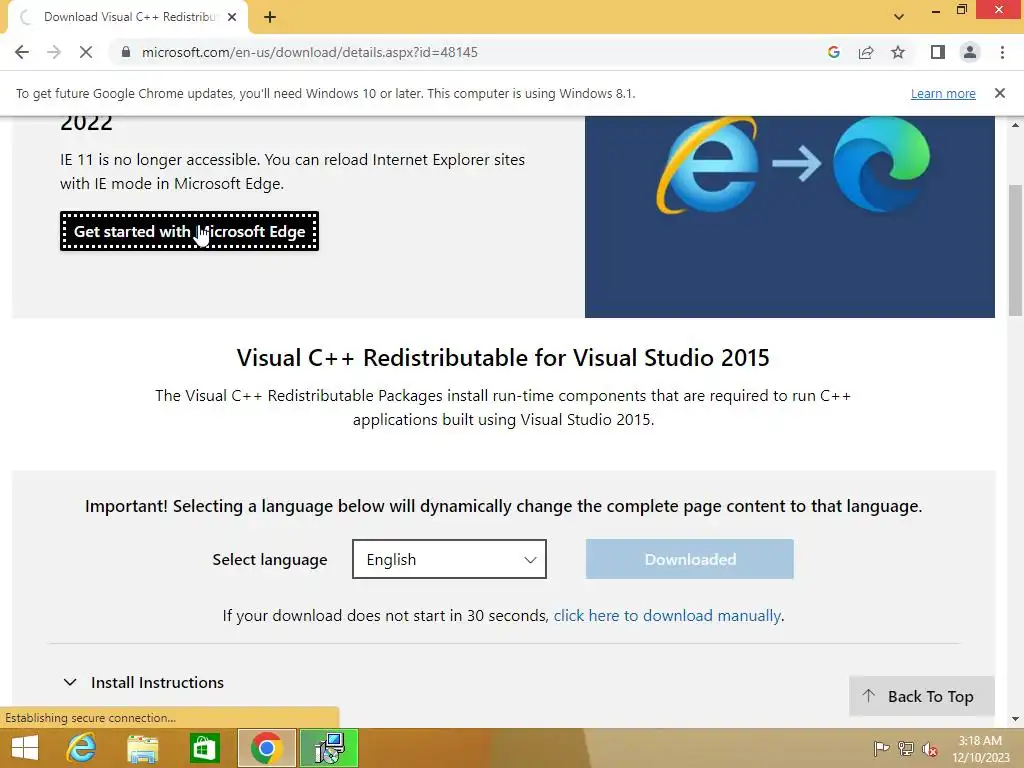Image resolution: width=1024 pixels, height=768 pixels.
Task: Open File Explorer from the taskbar
Action: tap(142, 748)
